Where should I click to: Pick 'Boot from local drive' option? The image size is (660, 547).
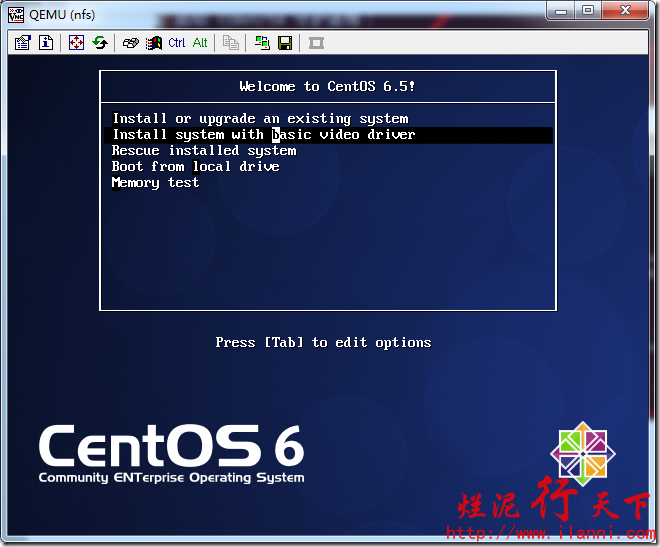click(195, 167)
